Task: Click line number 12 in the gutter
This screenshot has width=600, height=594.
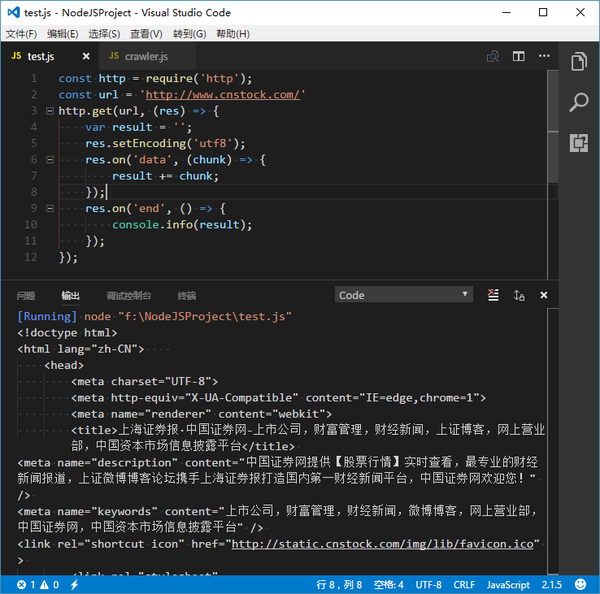Action: tap(31, 257)
